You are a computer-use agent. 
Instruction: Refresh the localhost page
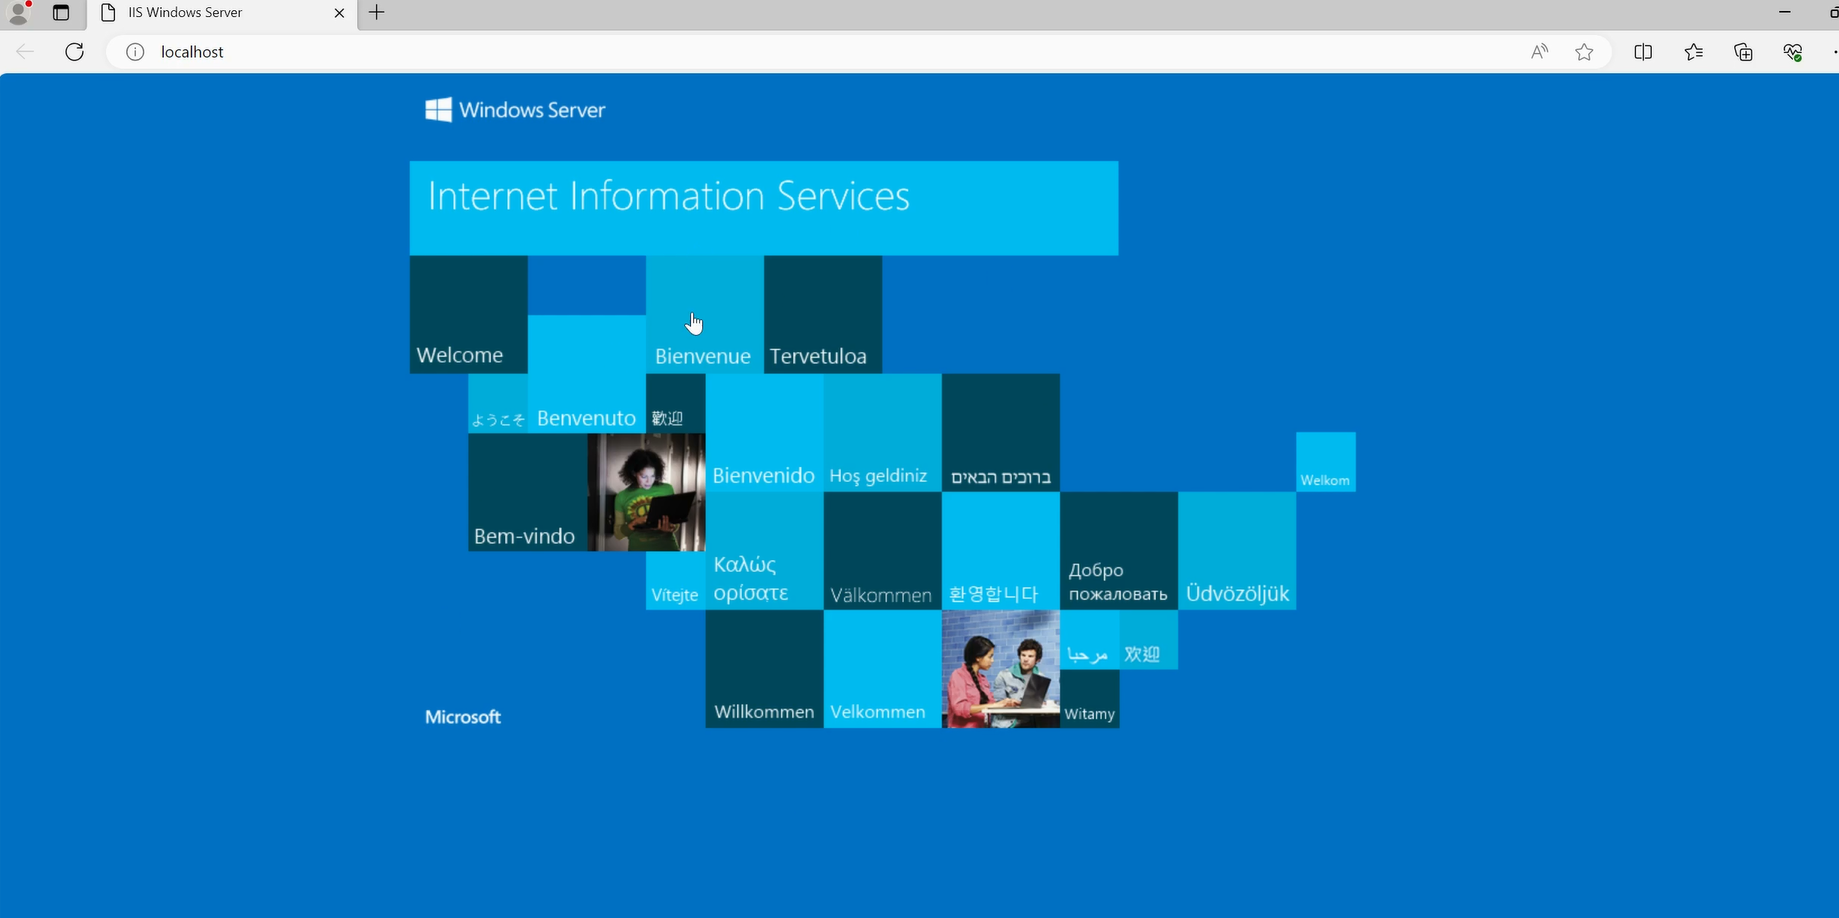[74, 52]
